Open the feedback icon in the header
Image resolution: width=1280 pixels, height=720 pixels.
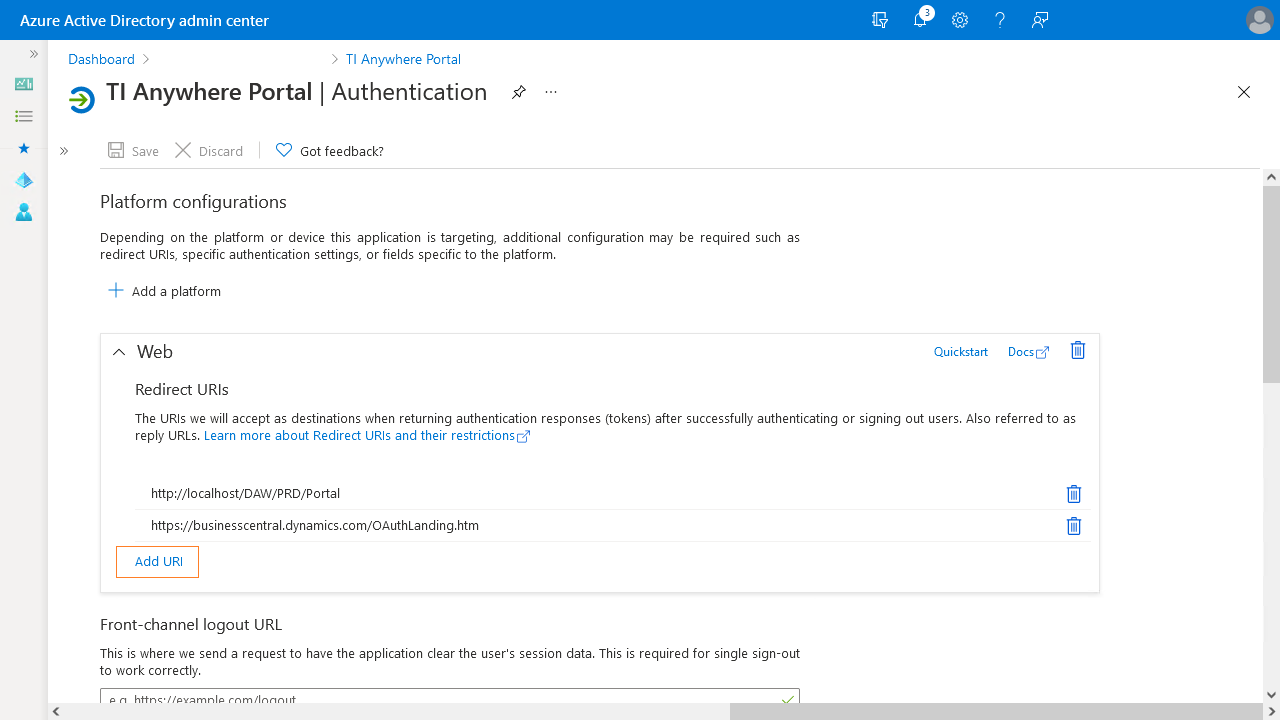tap(1040, 20)
